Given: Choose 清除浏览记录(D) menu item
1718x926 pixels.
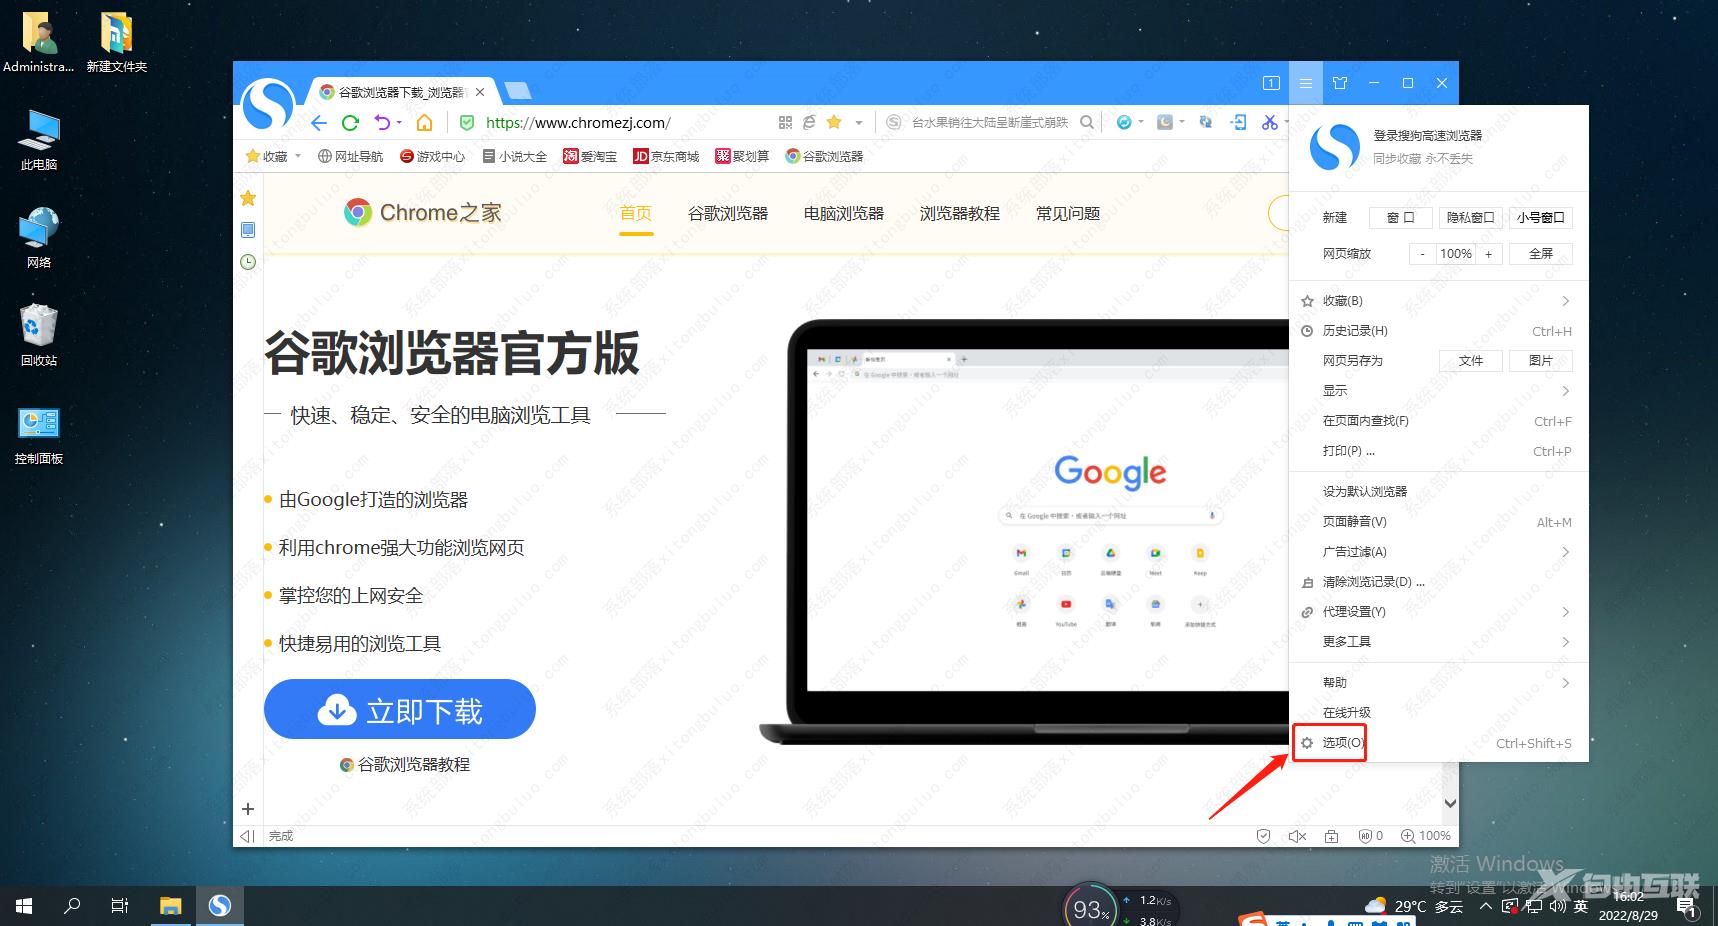Looking at the screenshot, I should point(1439,582).
